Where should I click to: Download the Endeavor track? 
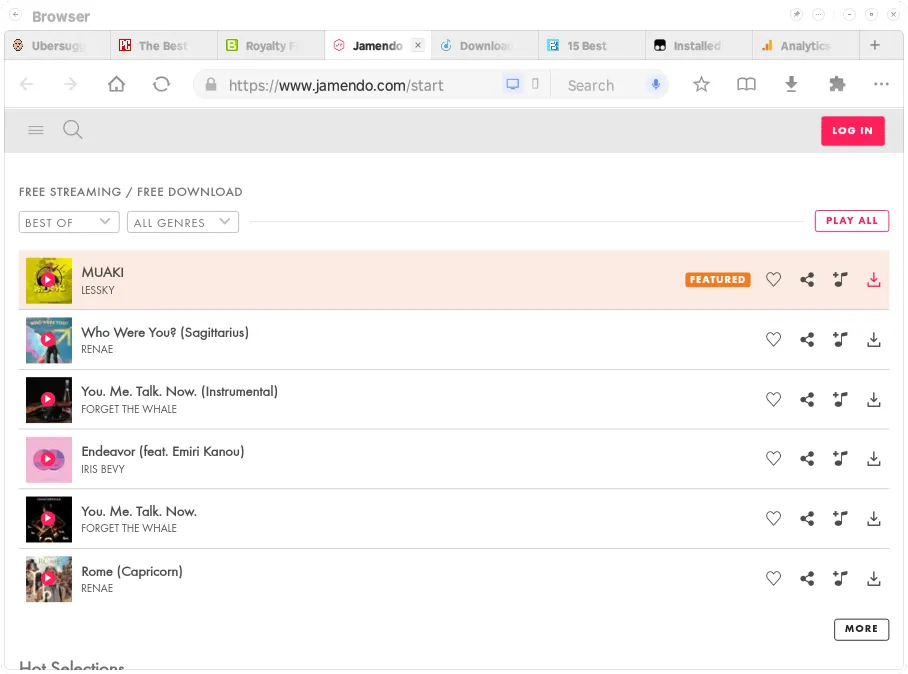pyautogui.click(x=873, y=459)
